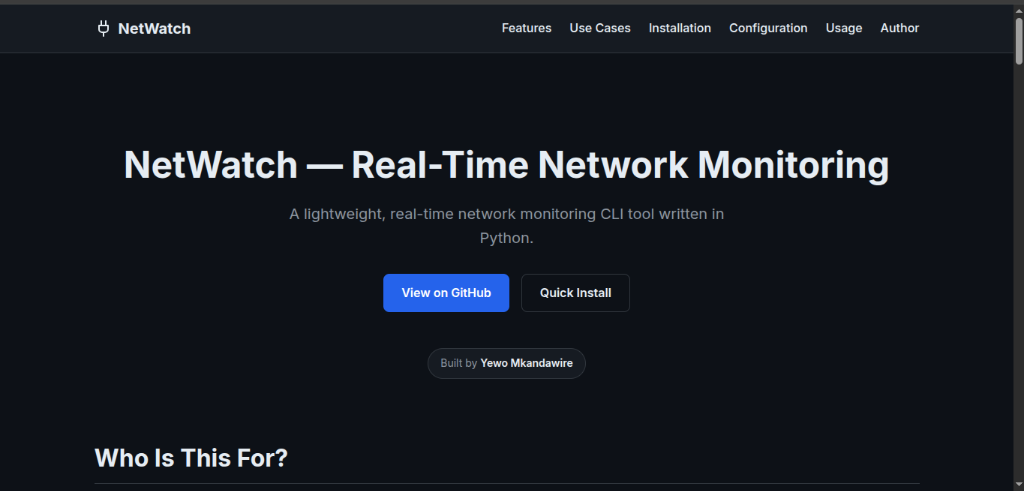Click the NetWatch plug logo icon
Image resolution: width=1024 pixels, height=491 pixels.
click(103, 28)
